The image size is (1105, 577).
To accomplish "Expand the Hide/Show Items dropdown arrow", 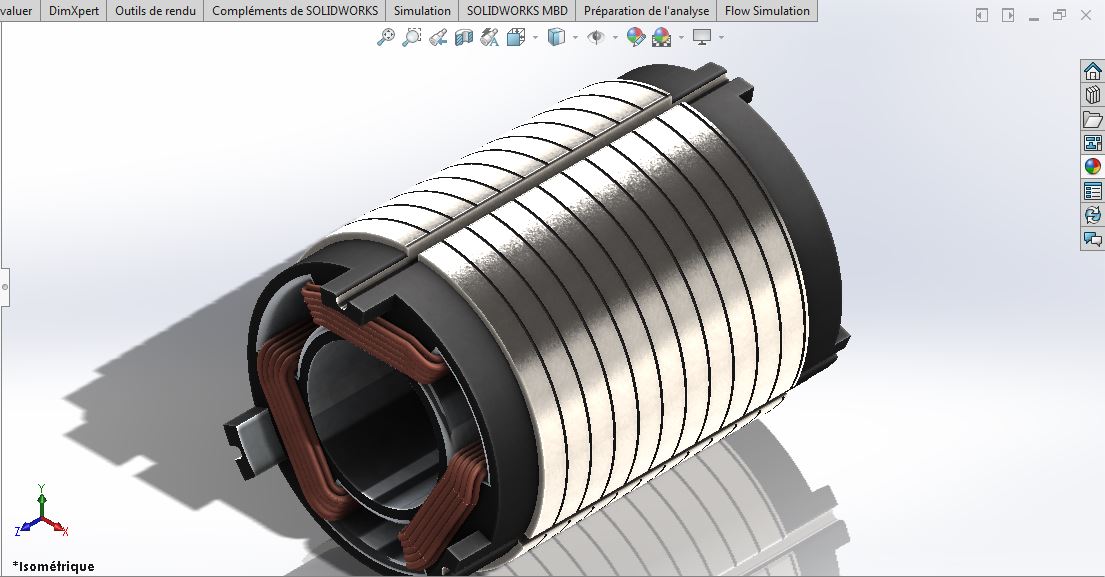I will [x=615, y=37].
